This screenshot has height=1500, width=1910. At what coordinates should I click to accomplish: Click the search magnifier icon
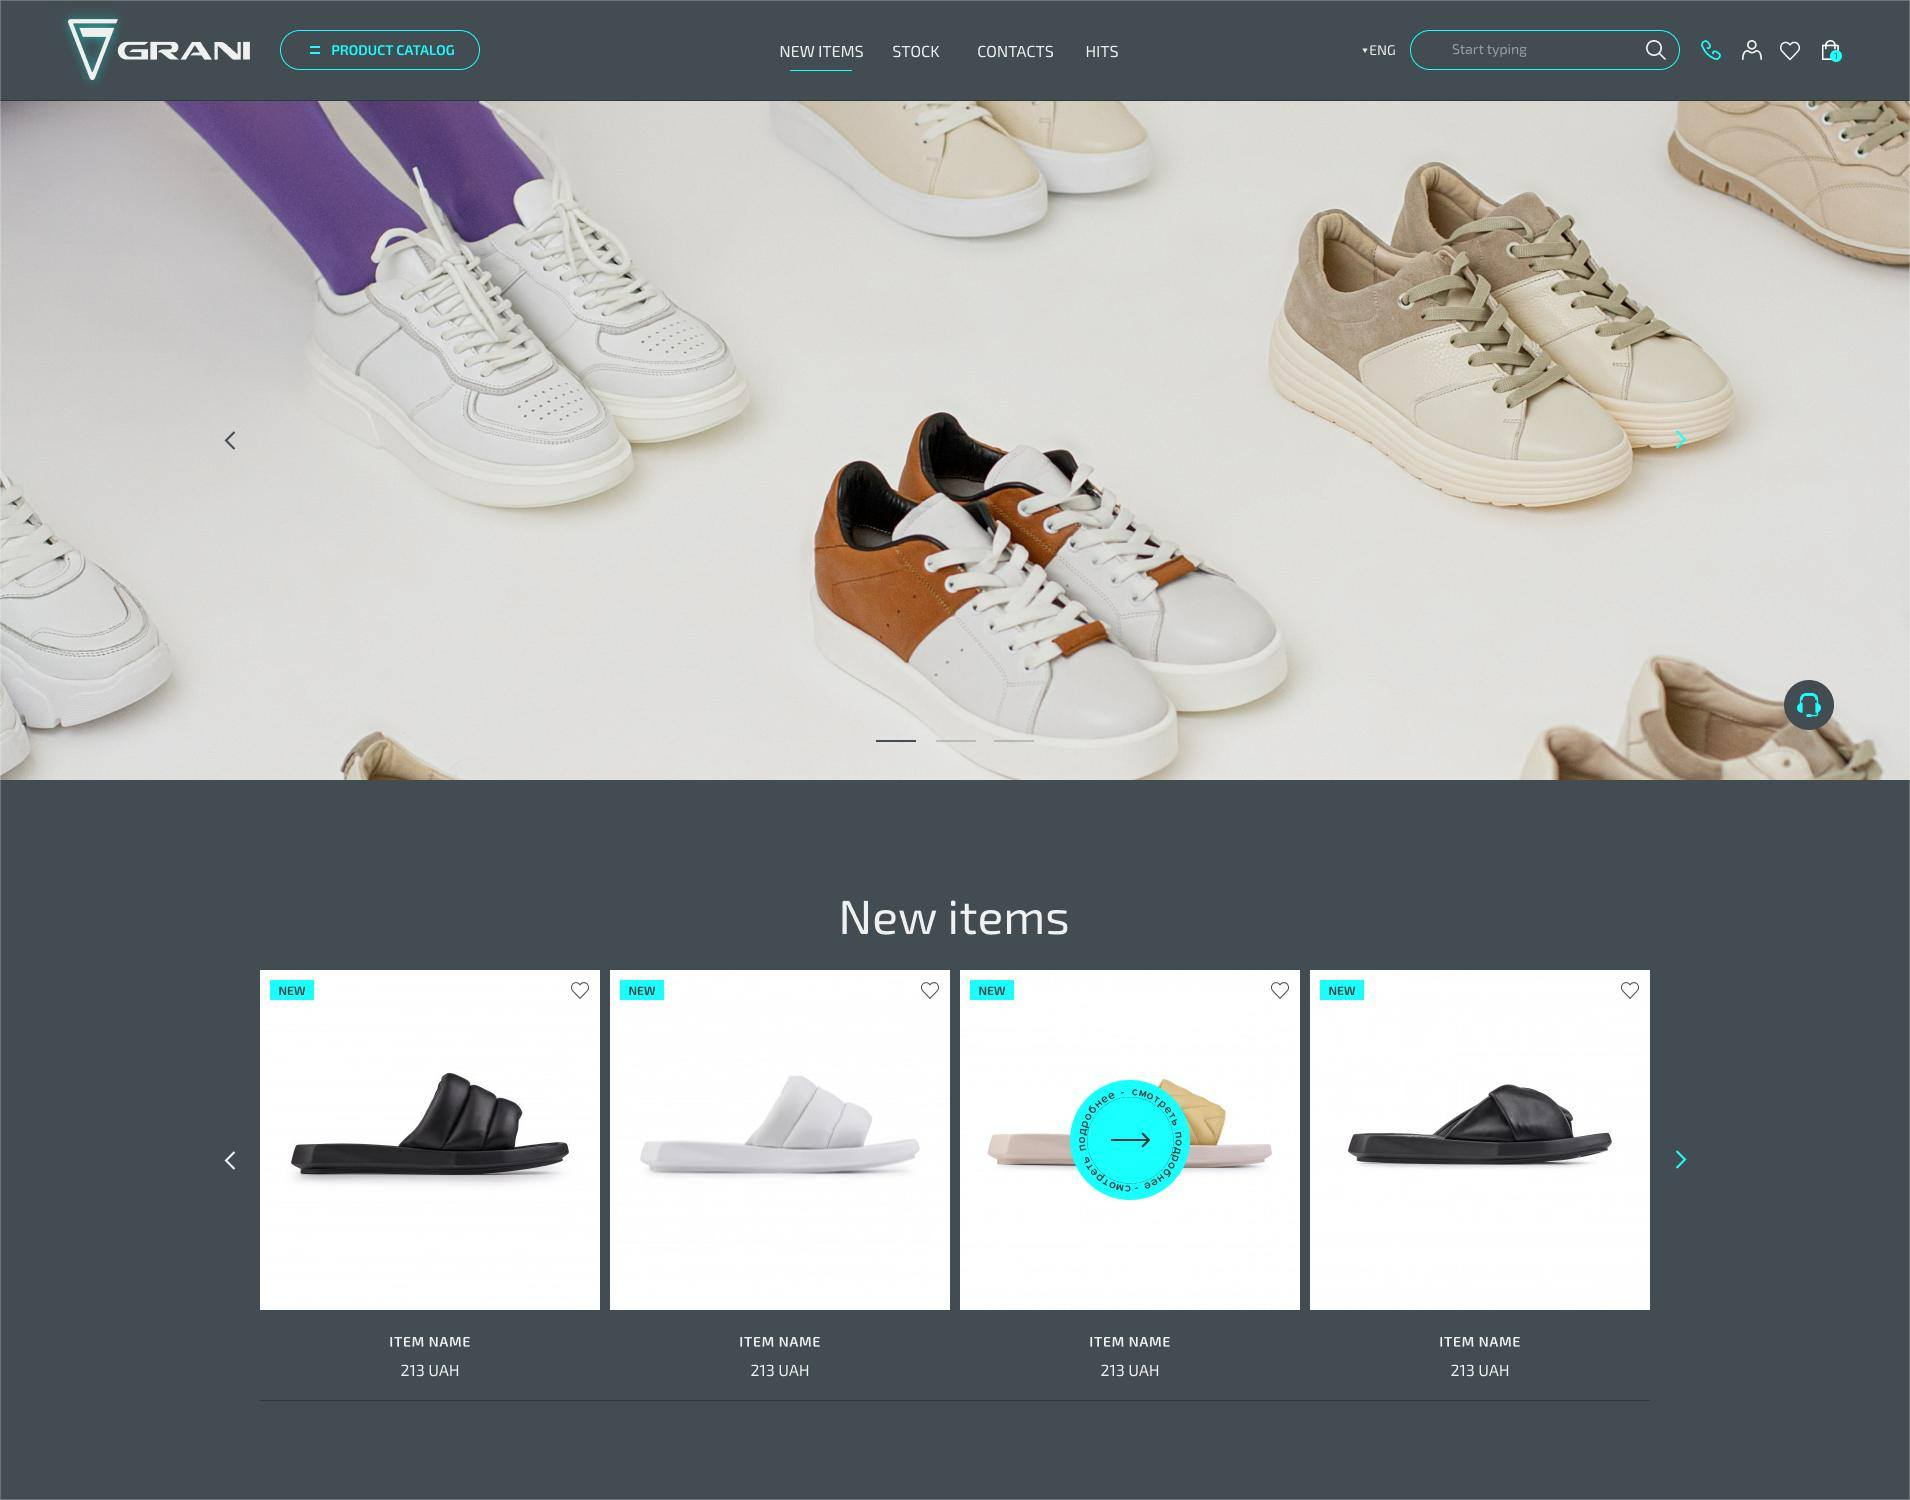pos(1656,49)
